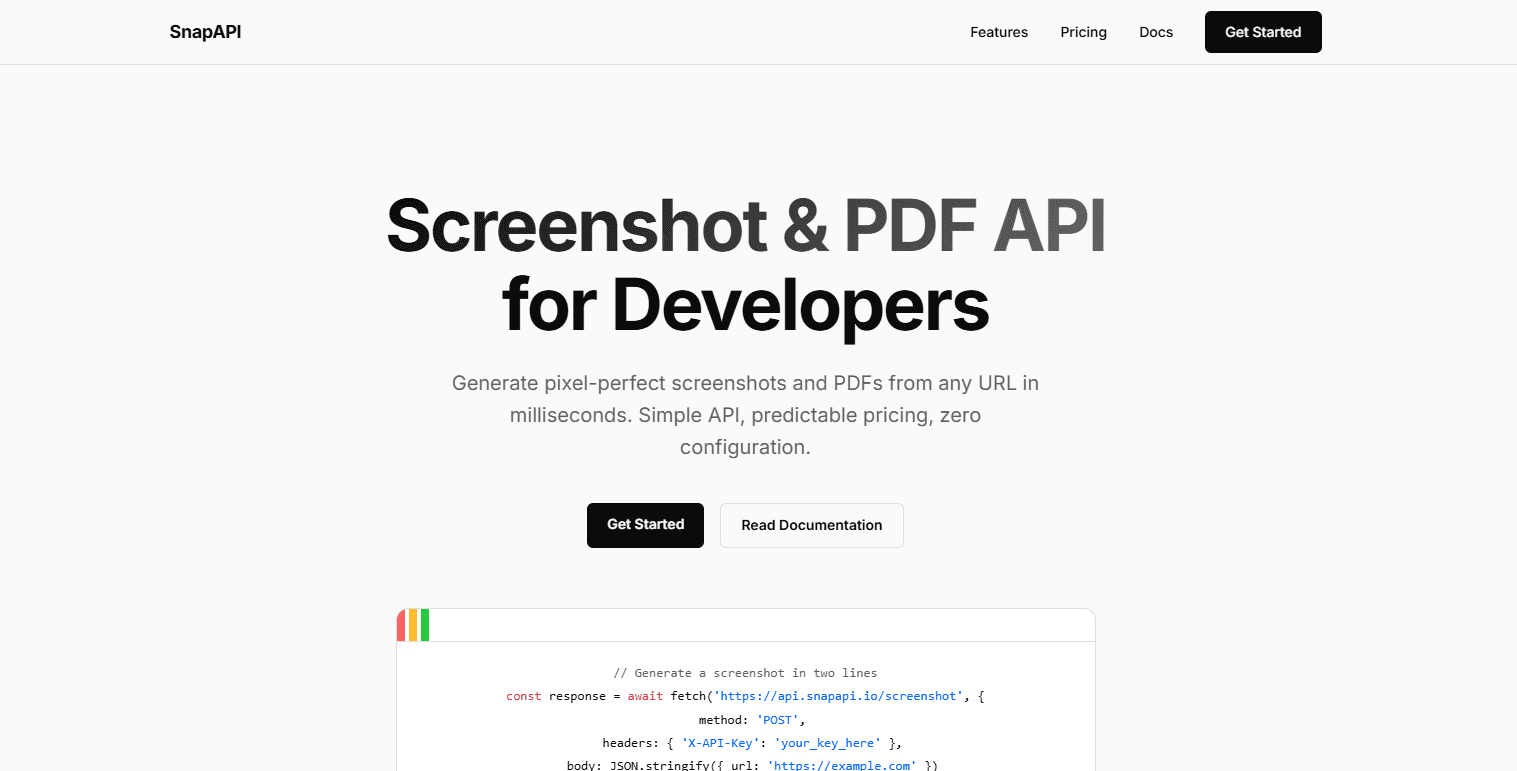Image resolution: width=1517 pixels, height=771 pixels.
Task: Click the screenshot comment line in the code
Action: pyautogui.click(x=745, y=672)
